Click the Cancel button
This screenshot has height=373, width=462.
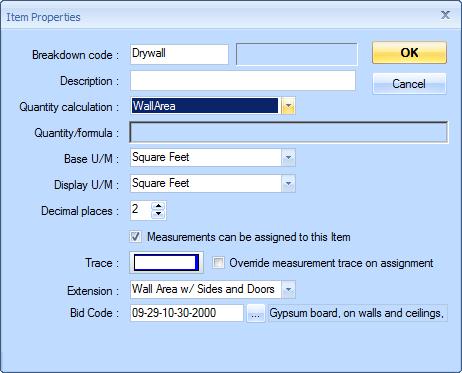(409, 83)
